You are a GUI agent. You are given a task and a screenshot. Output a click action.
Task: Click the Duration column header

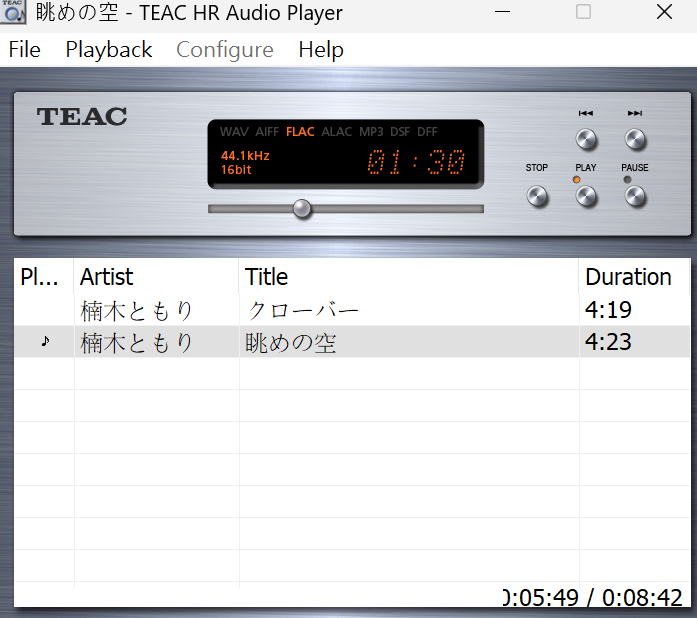[634, 277]
